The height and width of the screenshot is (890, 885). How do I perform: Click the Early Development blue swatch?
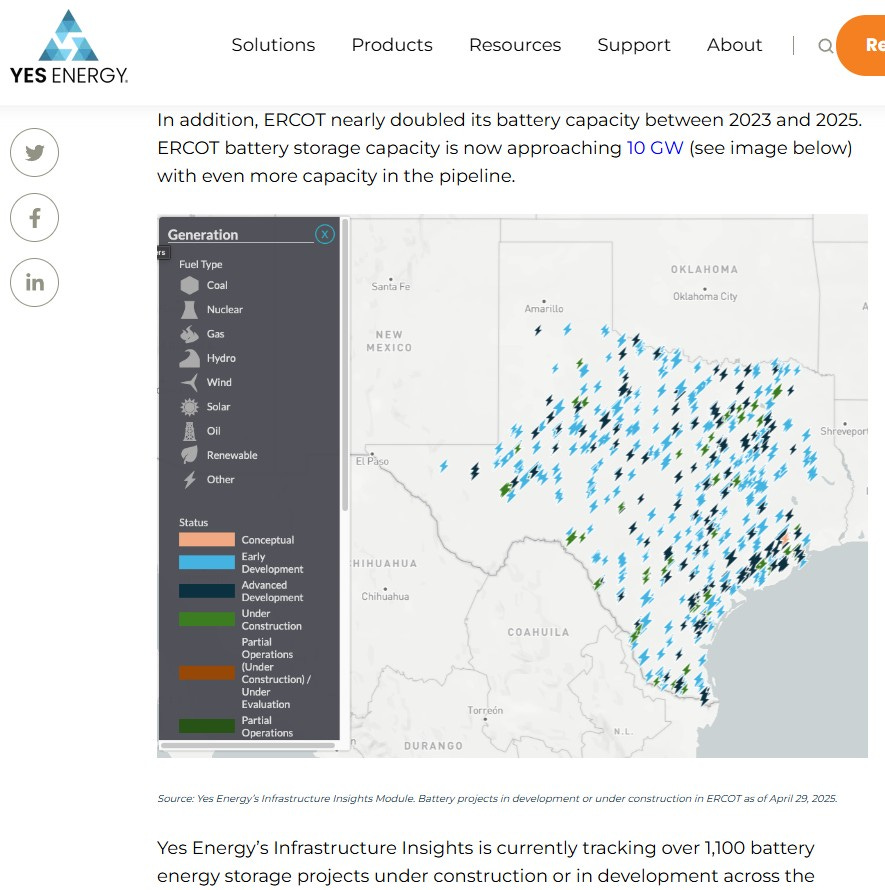pos(207,562)
